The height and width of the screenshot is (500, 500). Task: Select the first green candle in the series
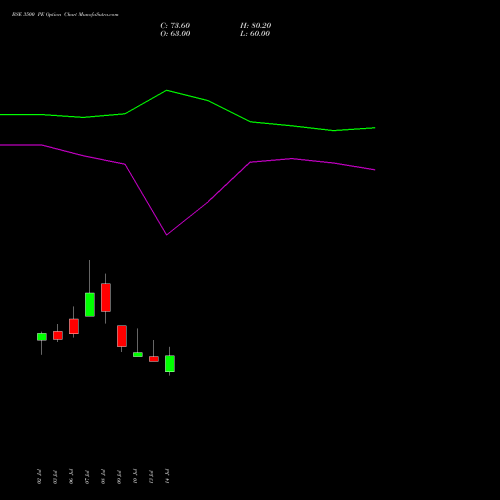click(42, 337)
